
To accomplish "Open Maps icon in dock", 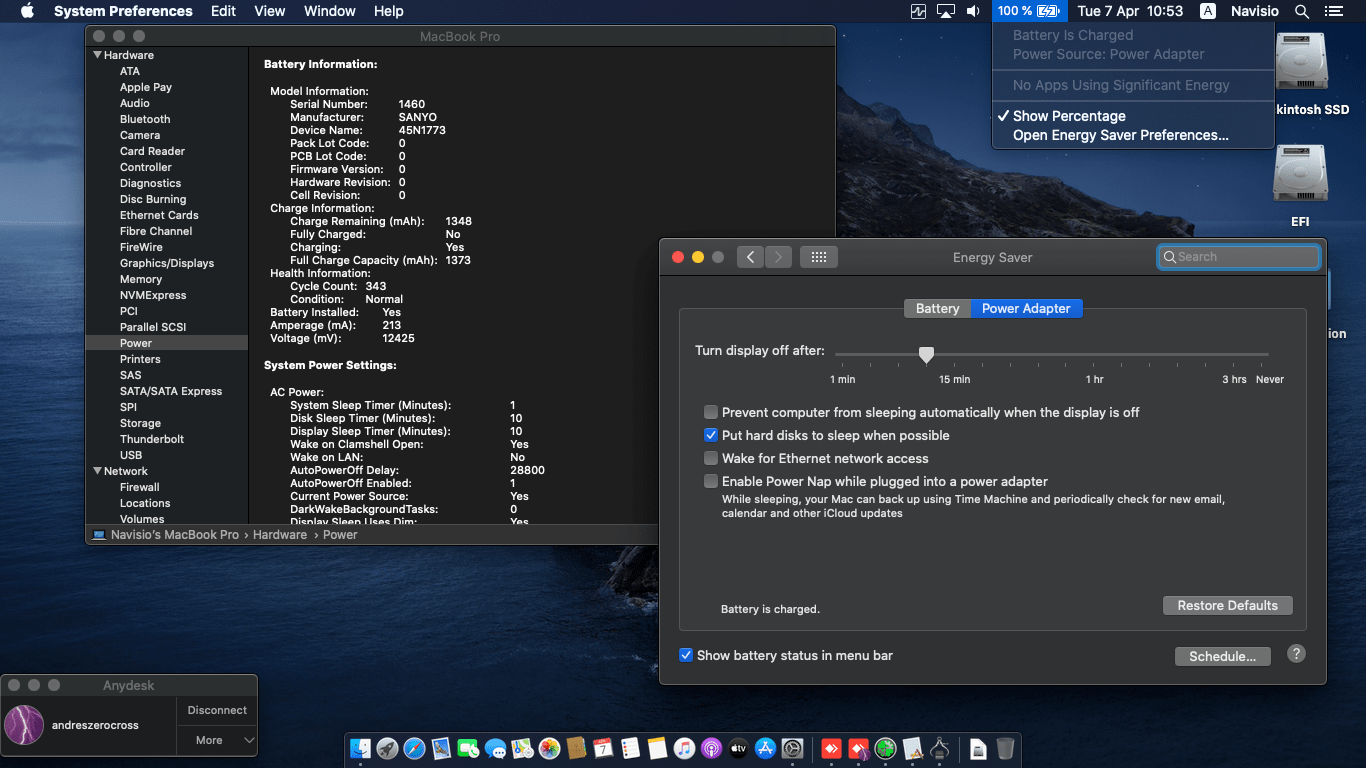I will 522,748.
